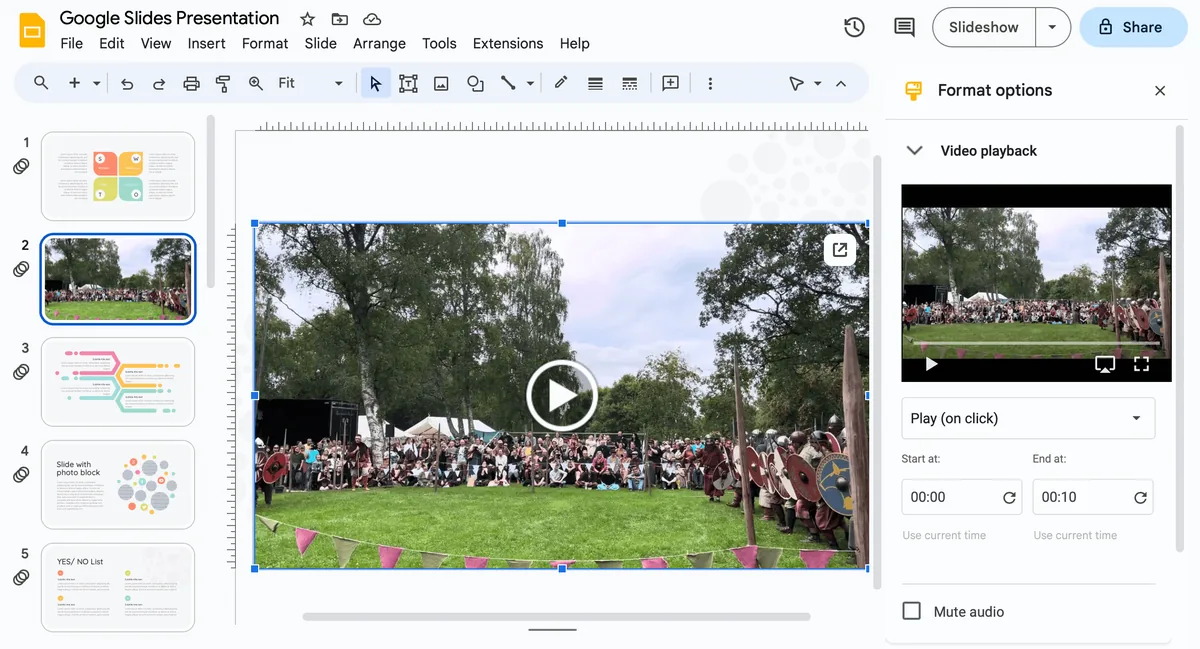
Task: Reset the End at time
Action: (1140, 497)
